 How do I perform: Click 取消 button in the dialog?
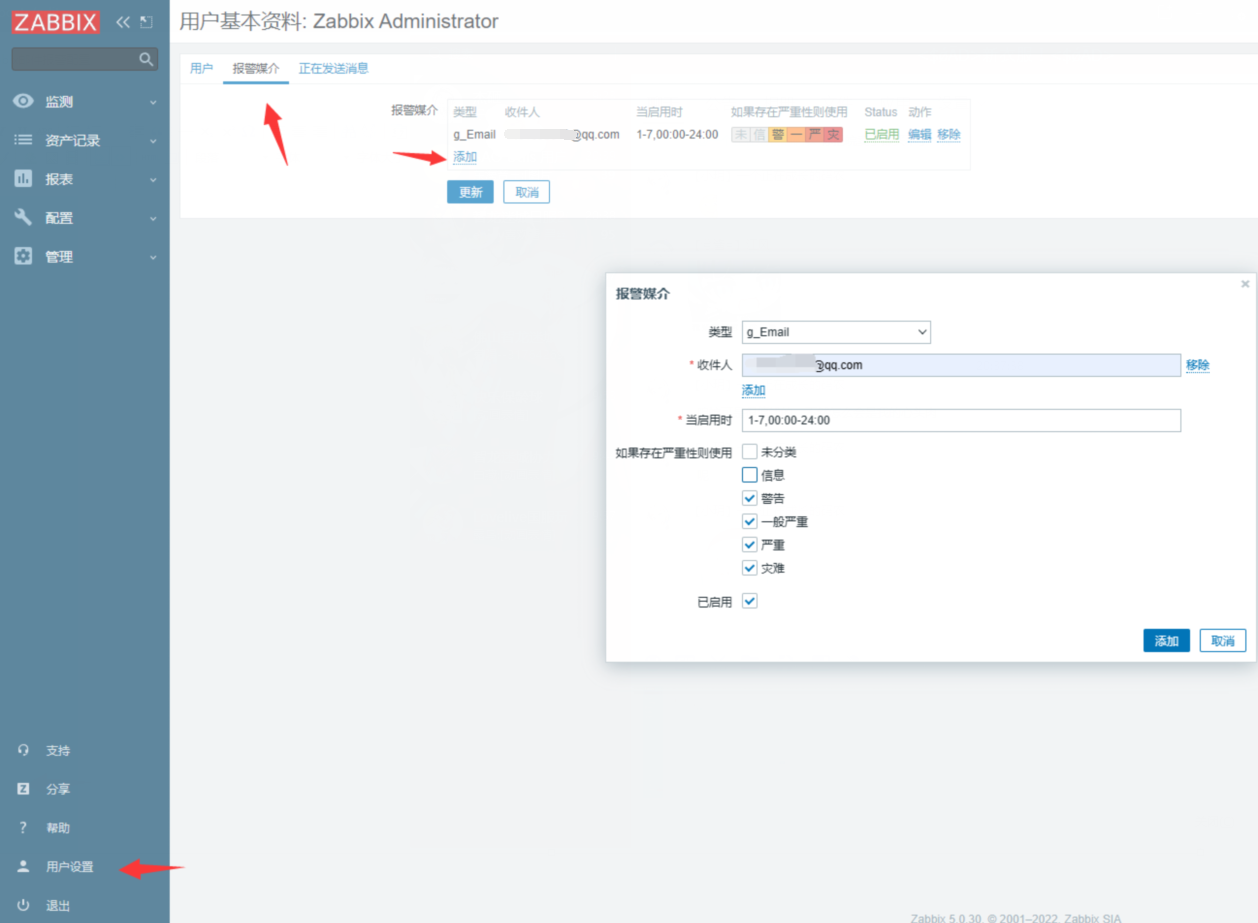(1223, 641)
